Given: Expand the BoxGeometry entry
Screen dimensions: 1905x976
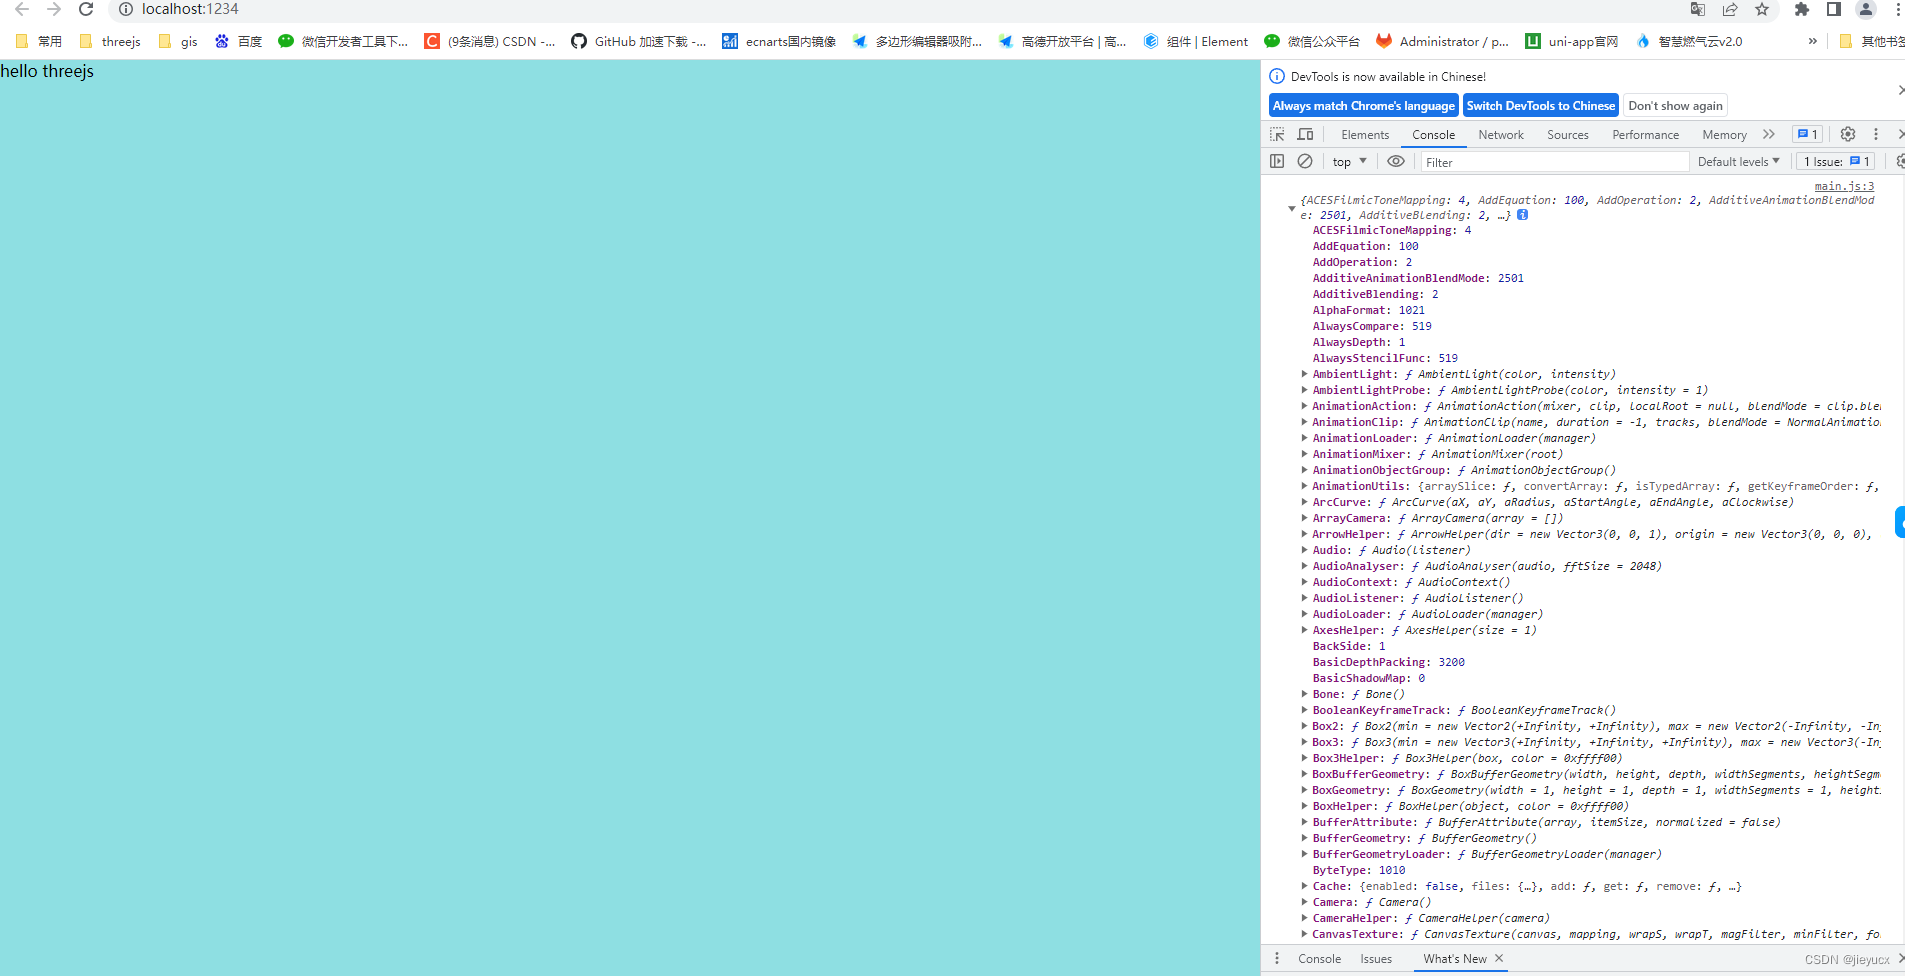Looking at the screenshot, I should 1304,790.
